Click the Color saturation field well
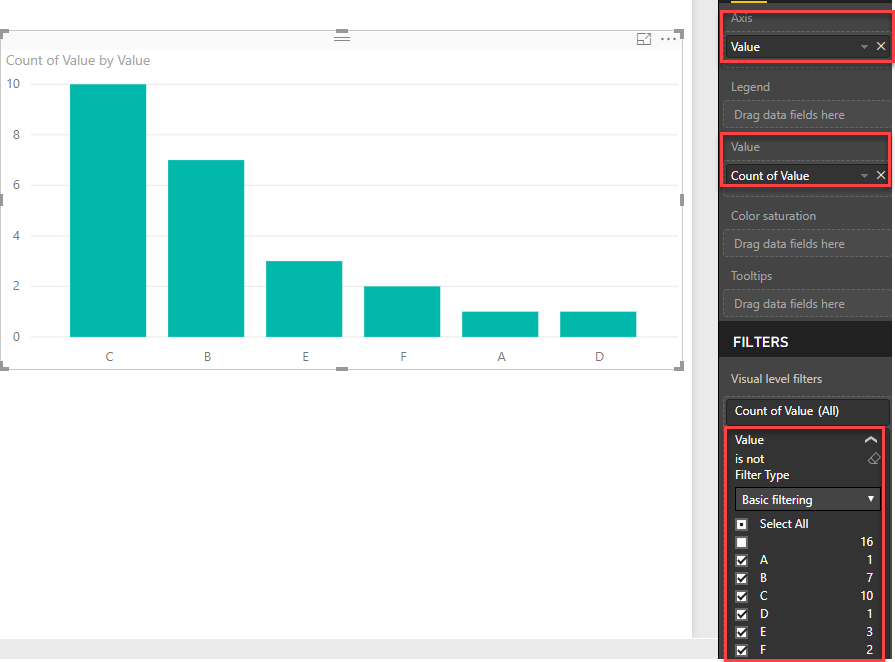The image size is (895, 662). click(807, 244)
